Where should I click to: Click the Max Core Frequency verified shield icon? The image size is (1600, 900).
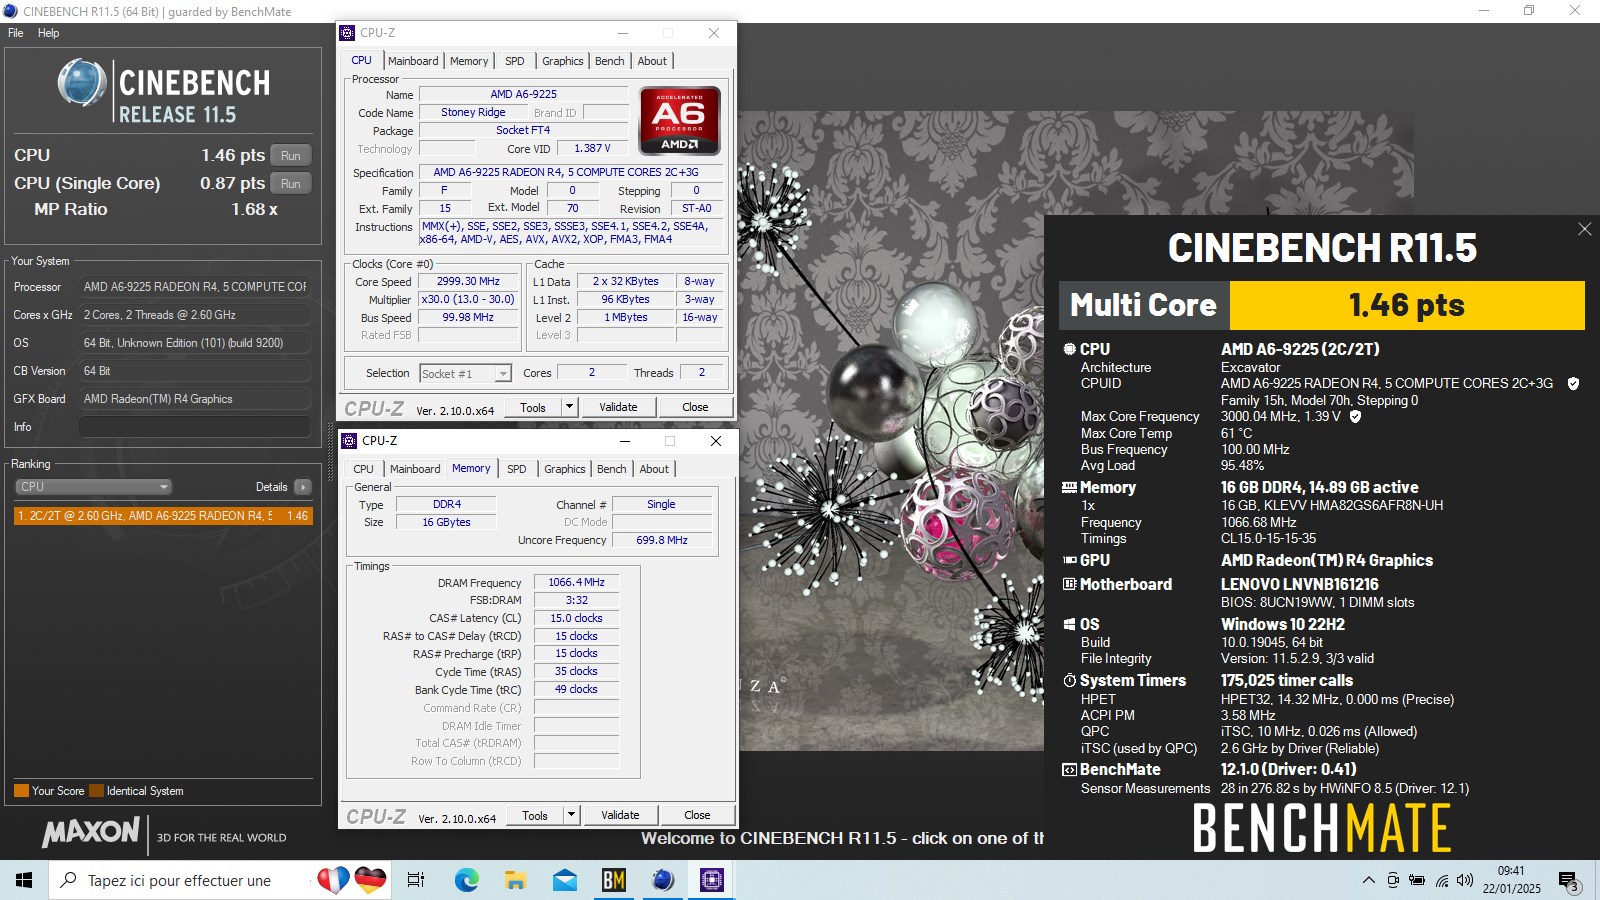tap(1356, 417)
